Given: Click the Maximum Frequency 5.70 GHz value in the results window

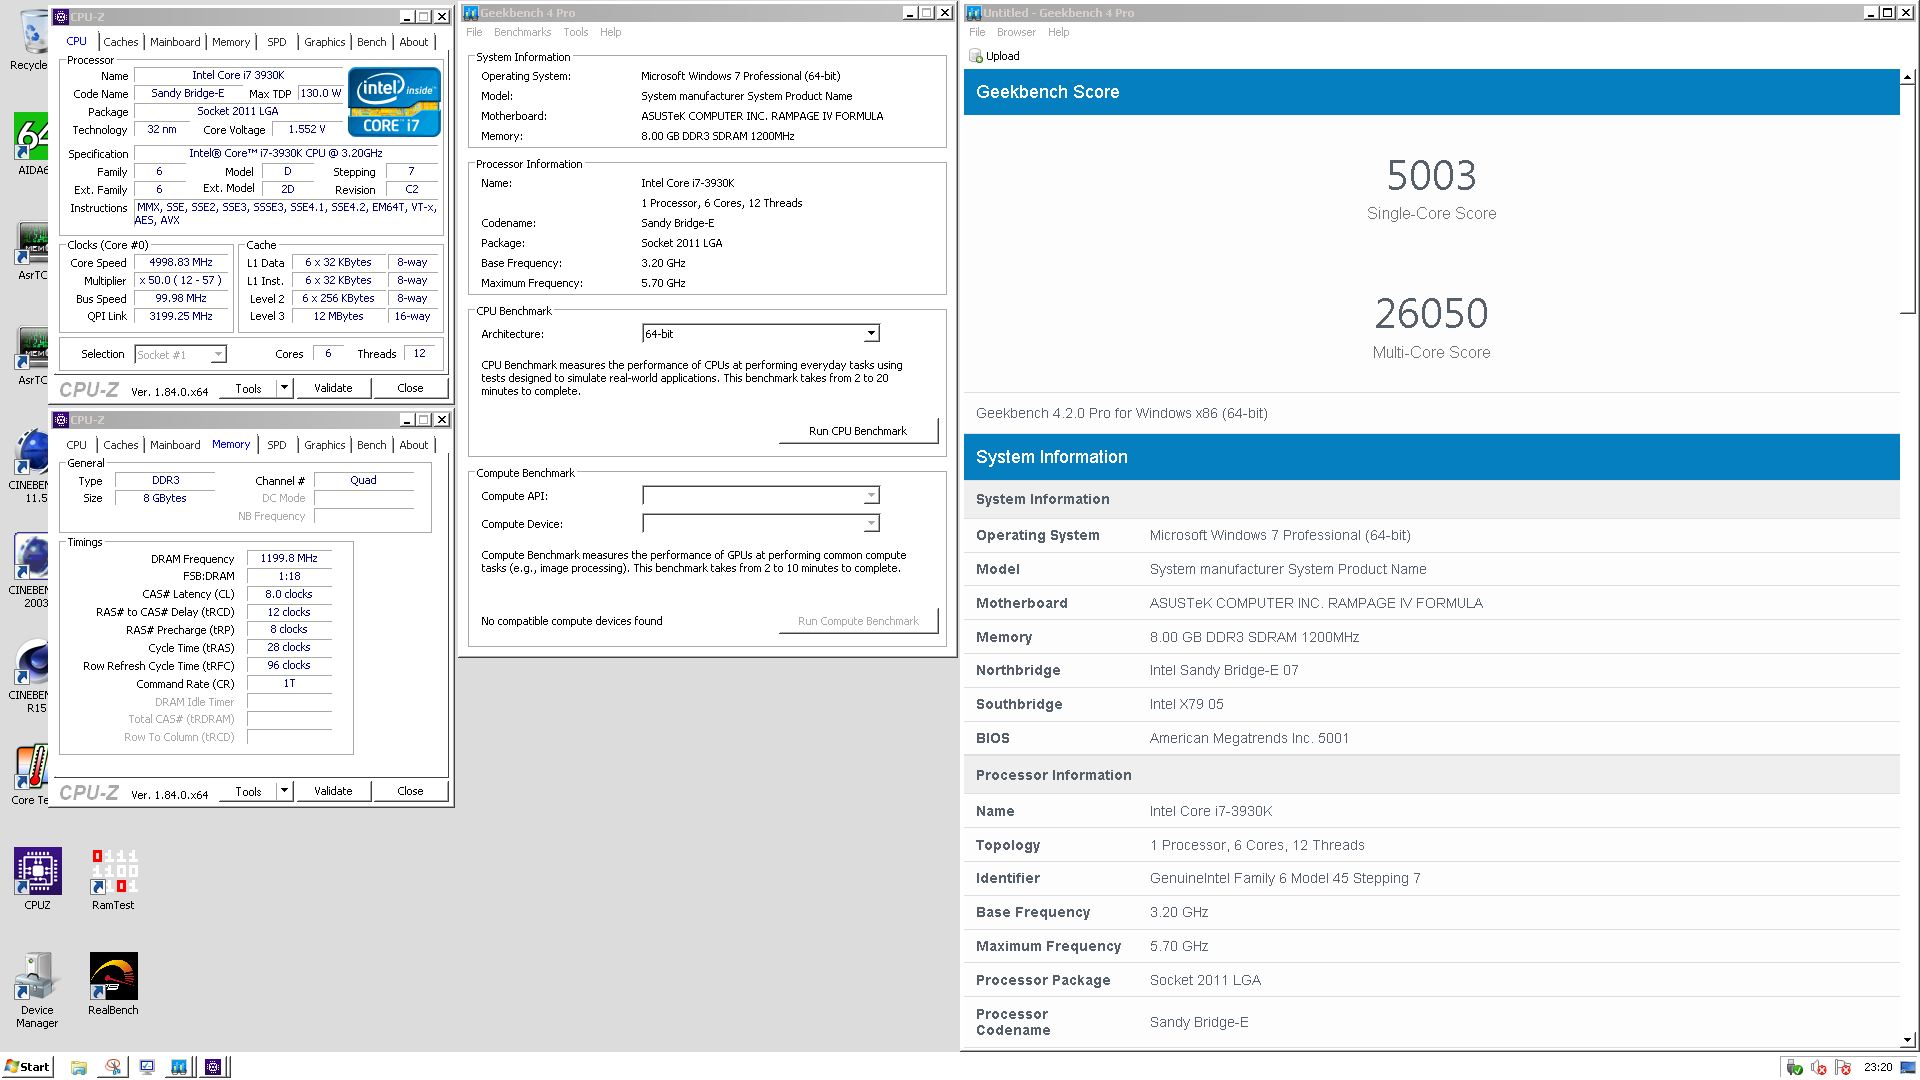Looking at the screenshot, I should tap(1179, 946).
